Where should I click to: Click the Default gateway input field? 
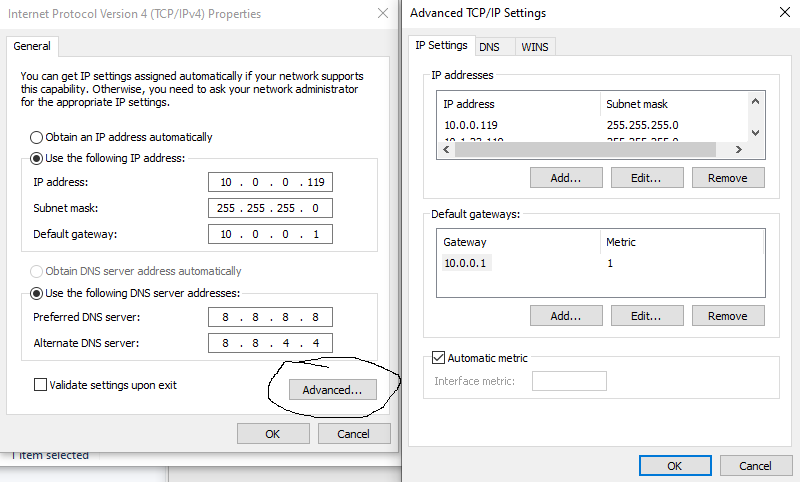(x=270, y=234)
